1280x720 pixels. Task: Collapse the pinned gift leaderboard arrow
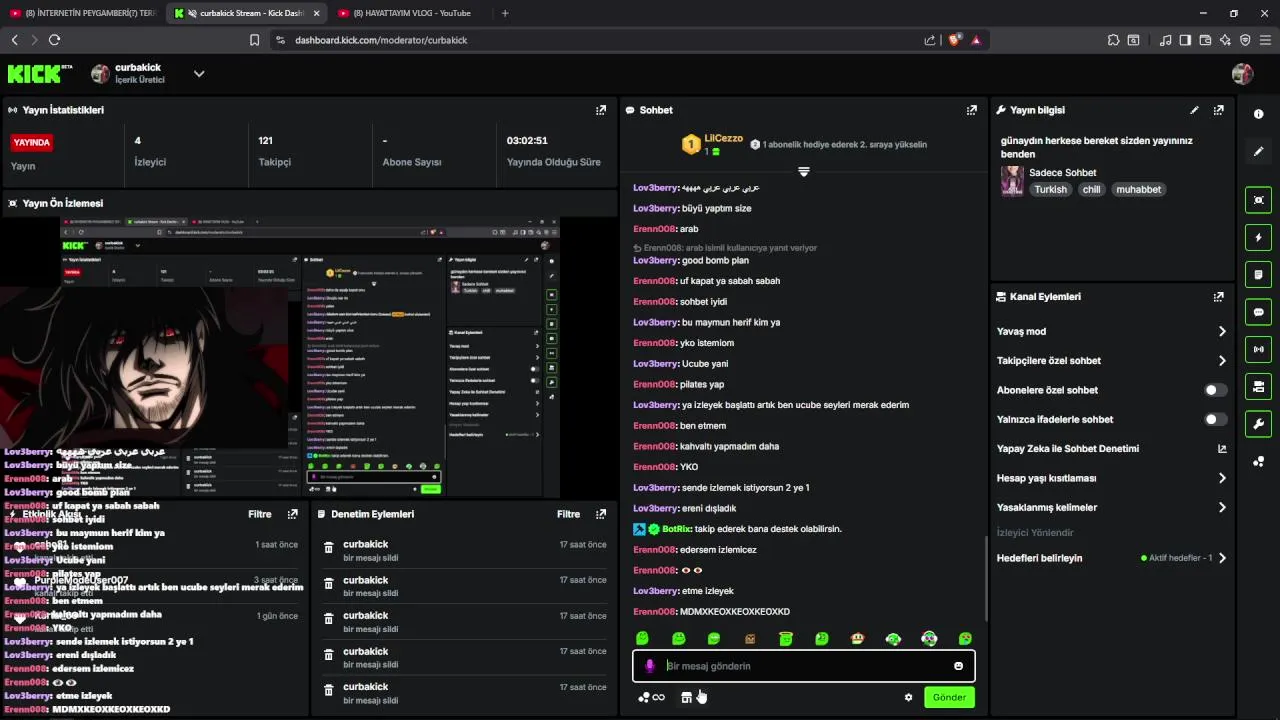pos(803,172)
